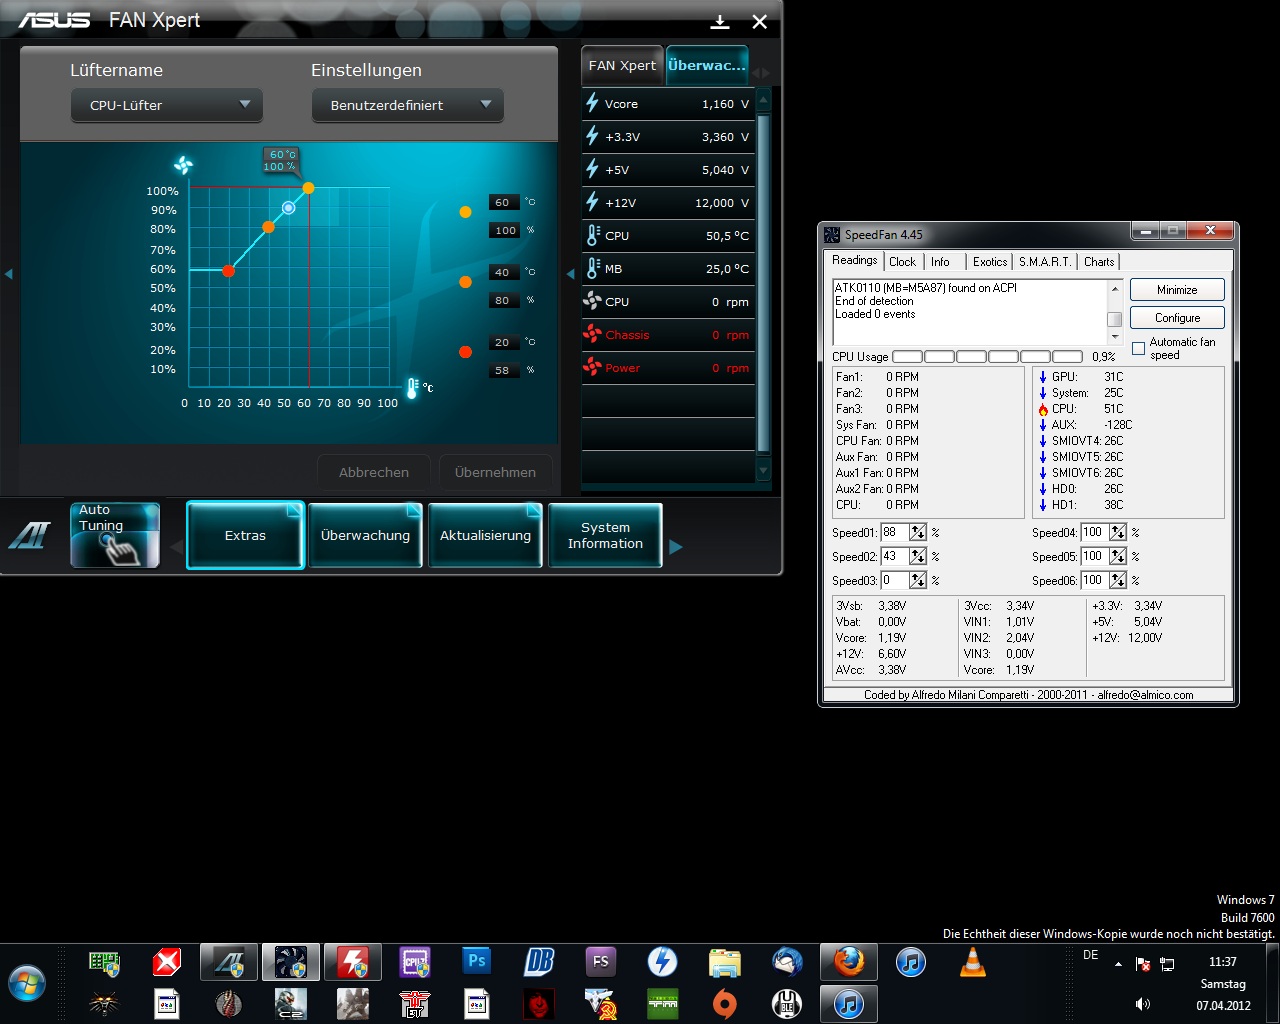Screen dimensions: 1280x1024
Task: Click Configure in SpeedFan
Action: (1177, 318)
